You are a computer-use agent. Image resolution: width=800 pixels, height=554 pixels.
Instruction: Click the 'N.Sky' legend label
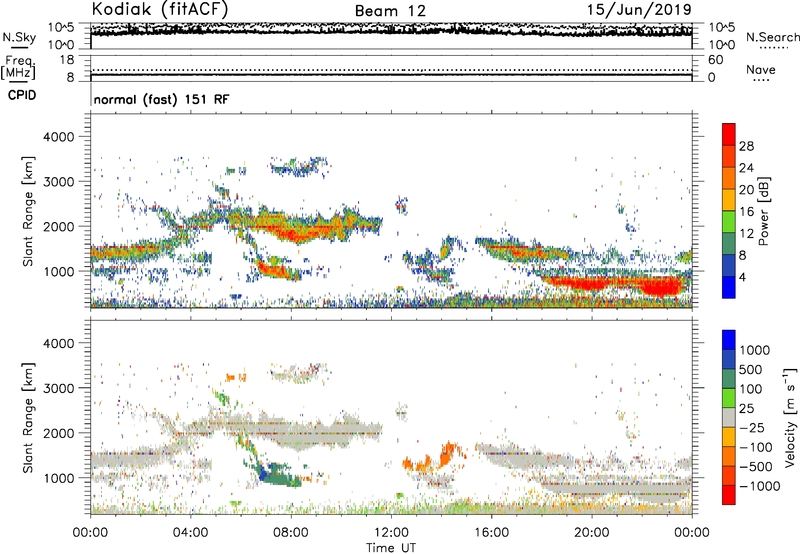point(19,37)
